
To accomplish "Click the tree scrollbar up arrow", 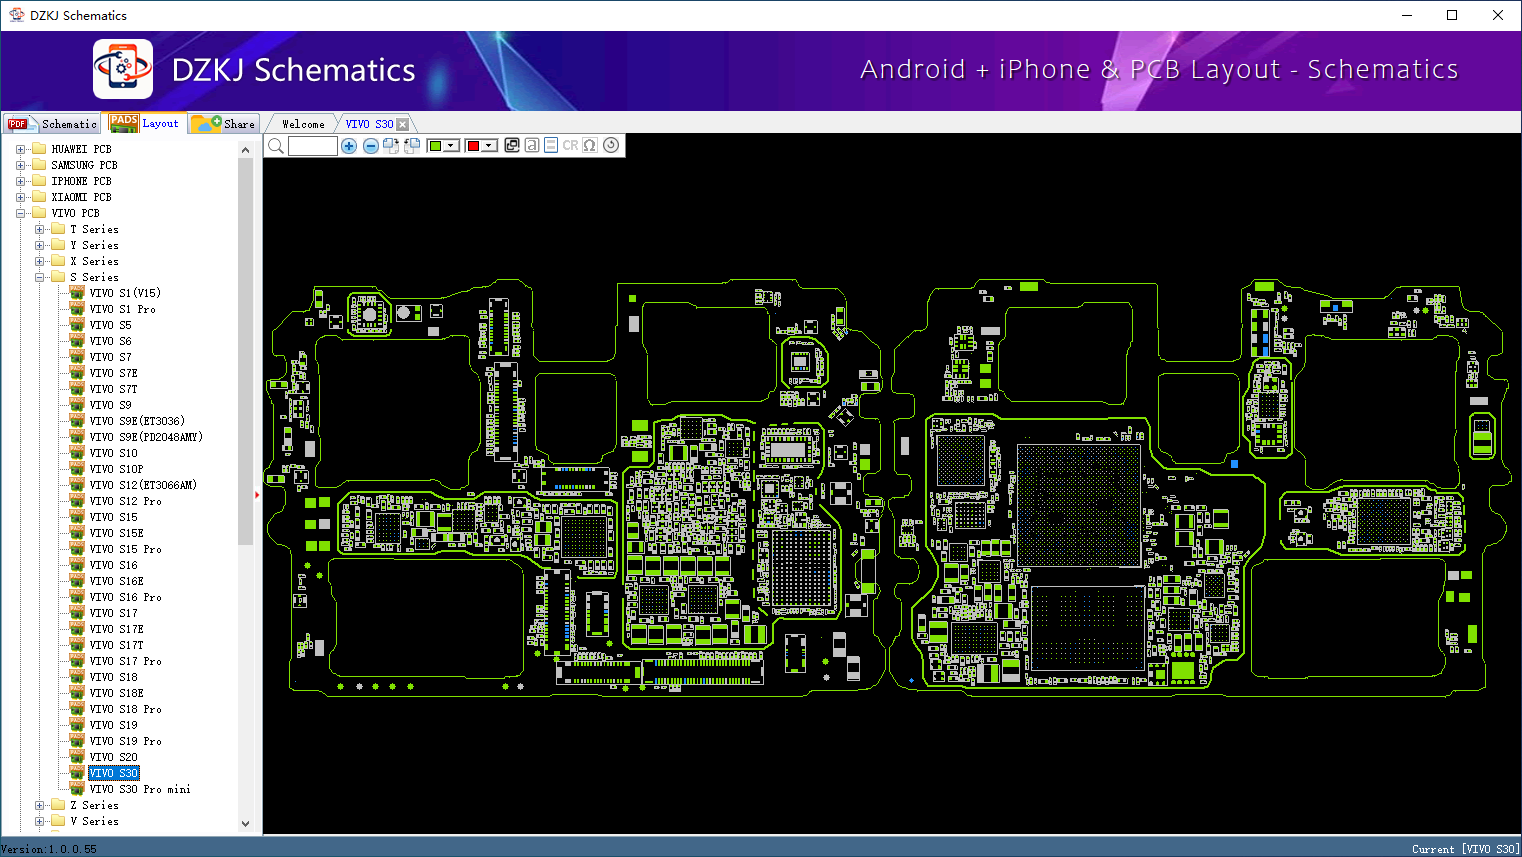I will [246, 150].
